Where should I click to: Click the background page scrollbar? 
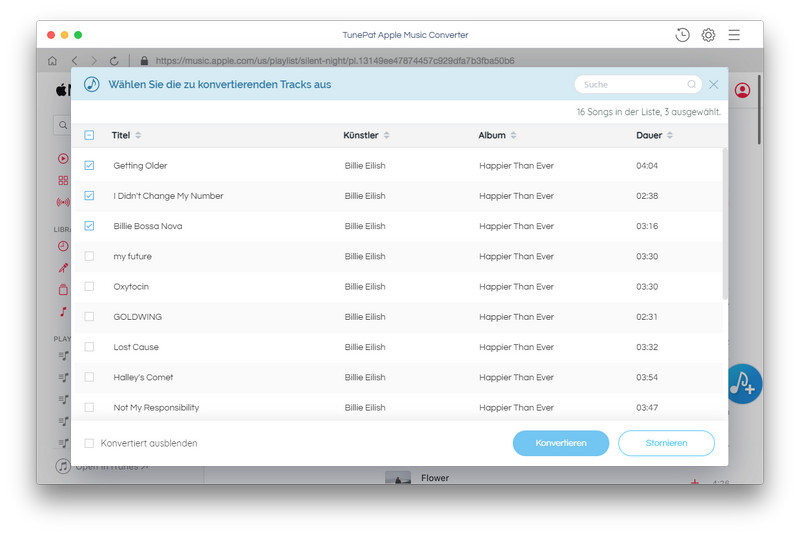coord(760,110)
